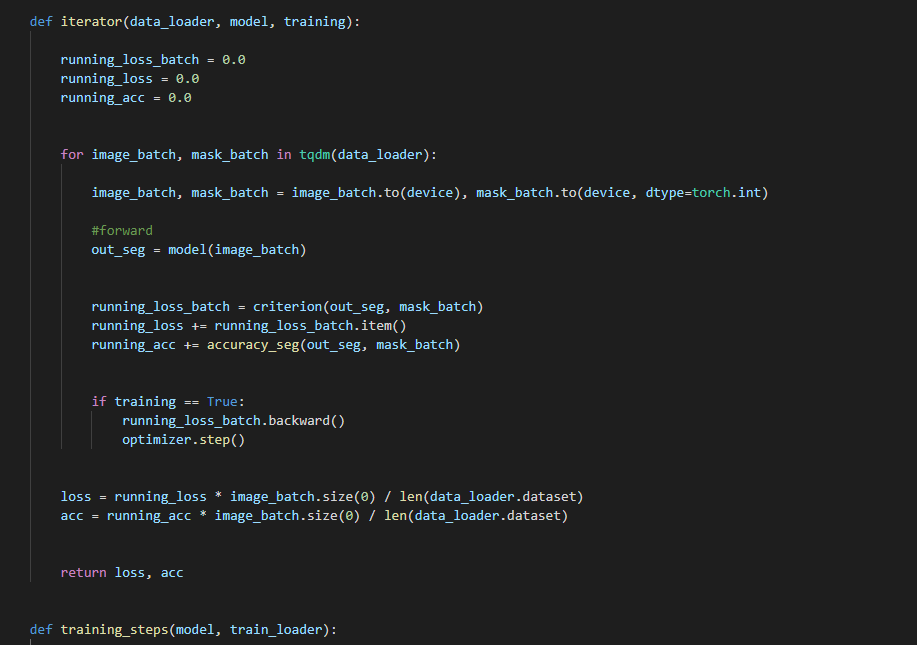Click the for loop keyword
917x645 pixels.
click(71, 155)
